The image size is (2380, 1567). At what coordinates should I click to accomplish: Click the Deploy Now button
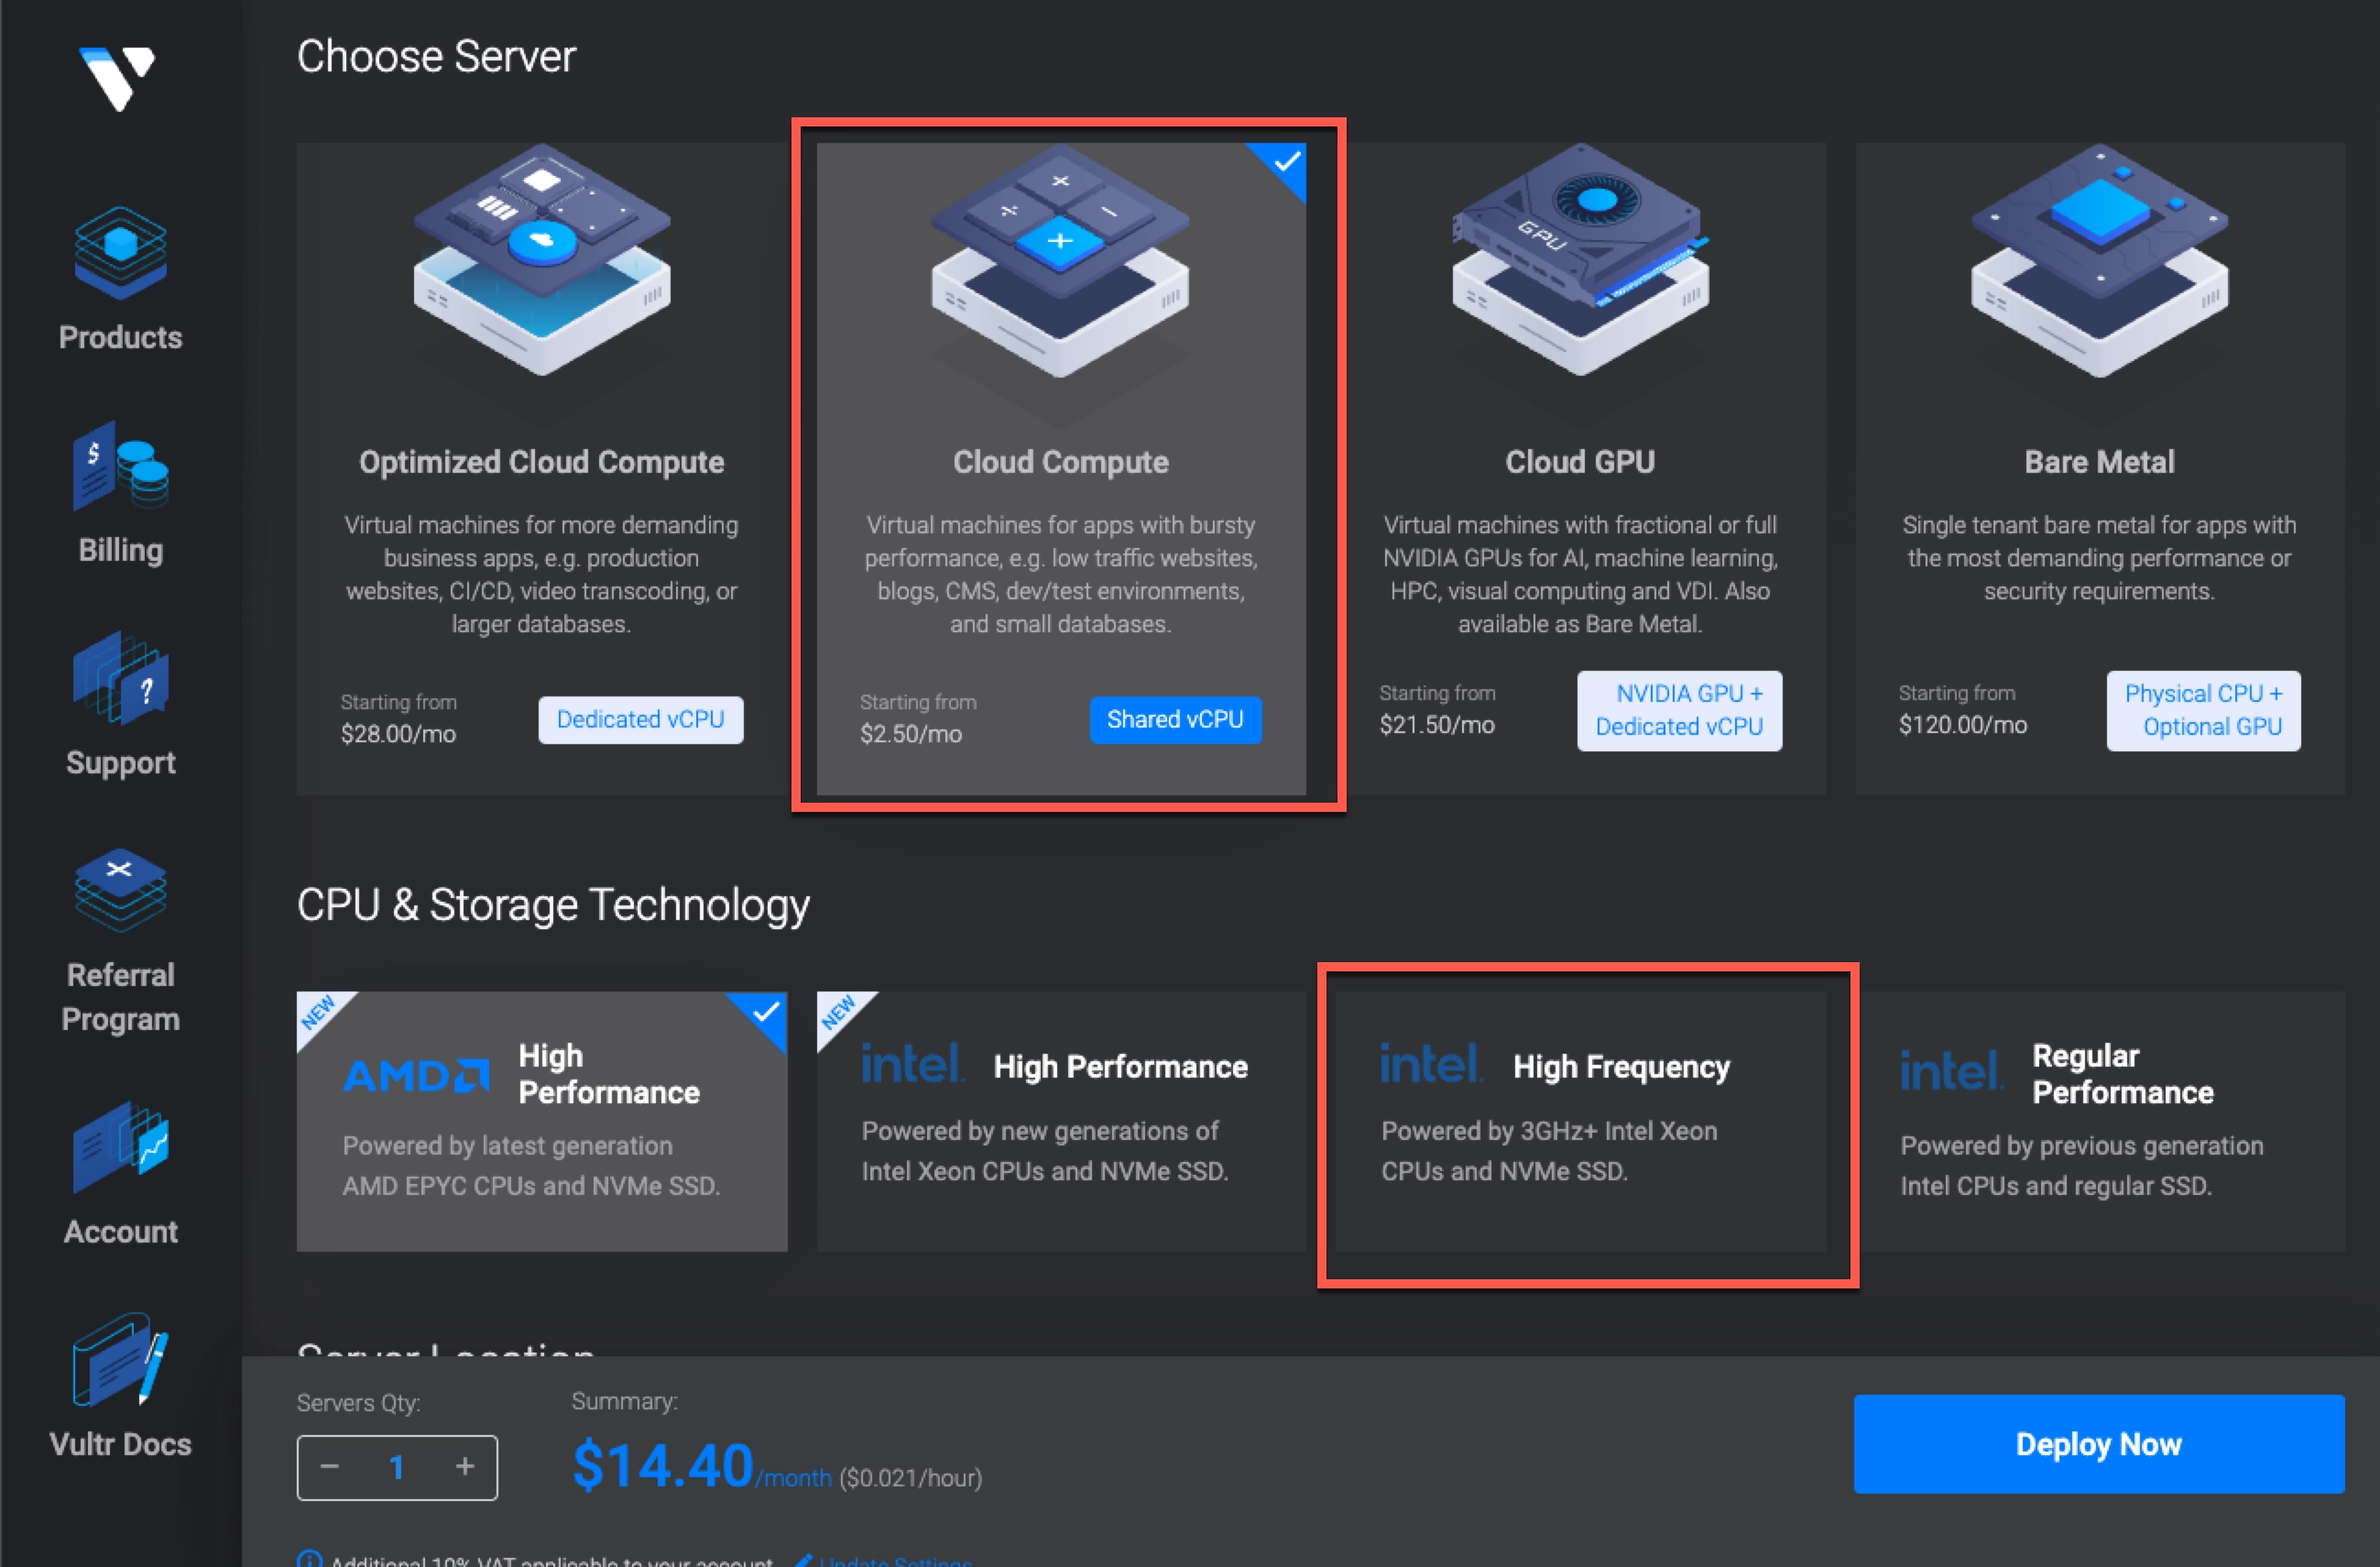pyautogui.click(x=2098, y=1443)
